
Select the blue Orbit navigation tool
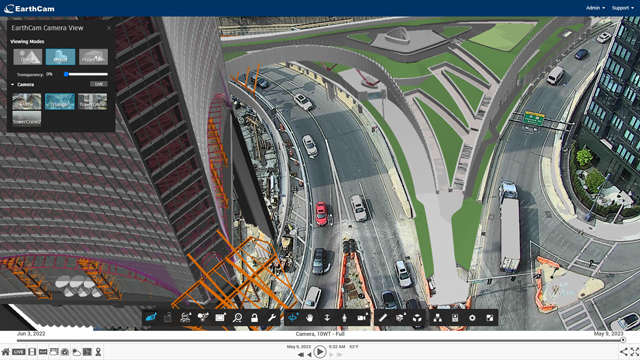[293, 318]
